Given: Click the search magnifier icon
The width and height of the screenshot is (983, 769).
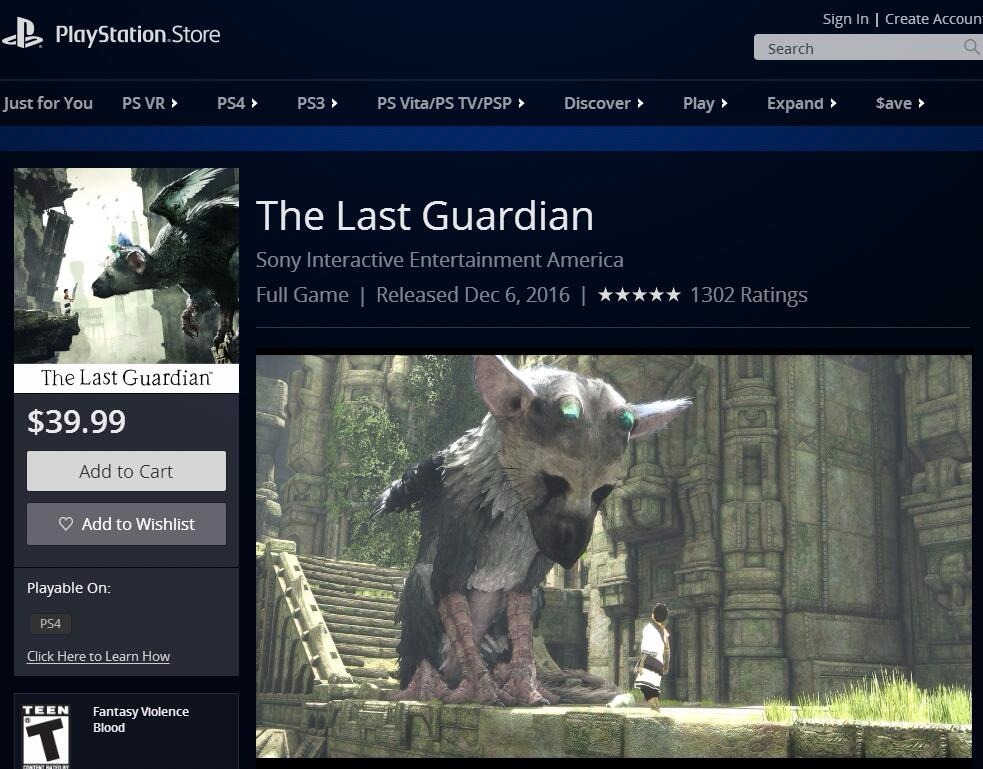Looking at the screenshot, I should 971,47.
